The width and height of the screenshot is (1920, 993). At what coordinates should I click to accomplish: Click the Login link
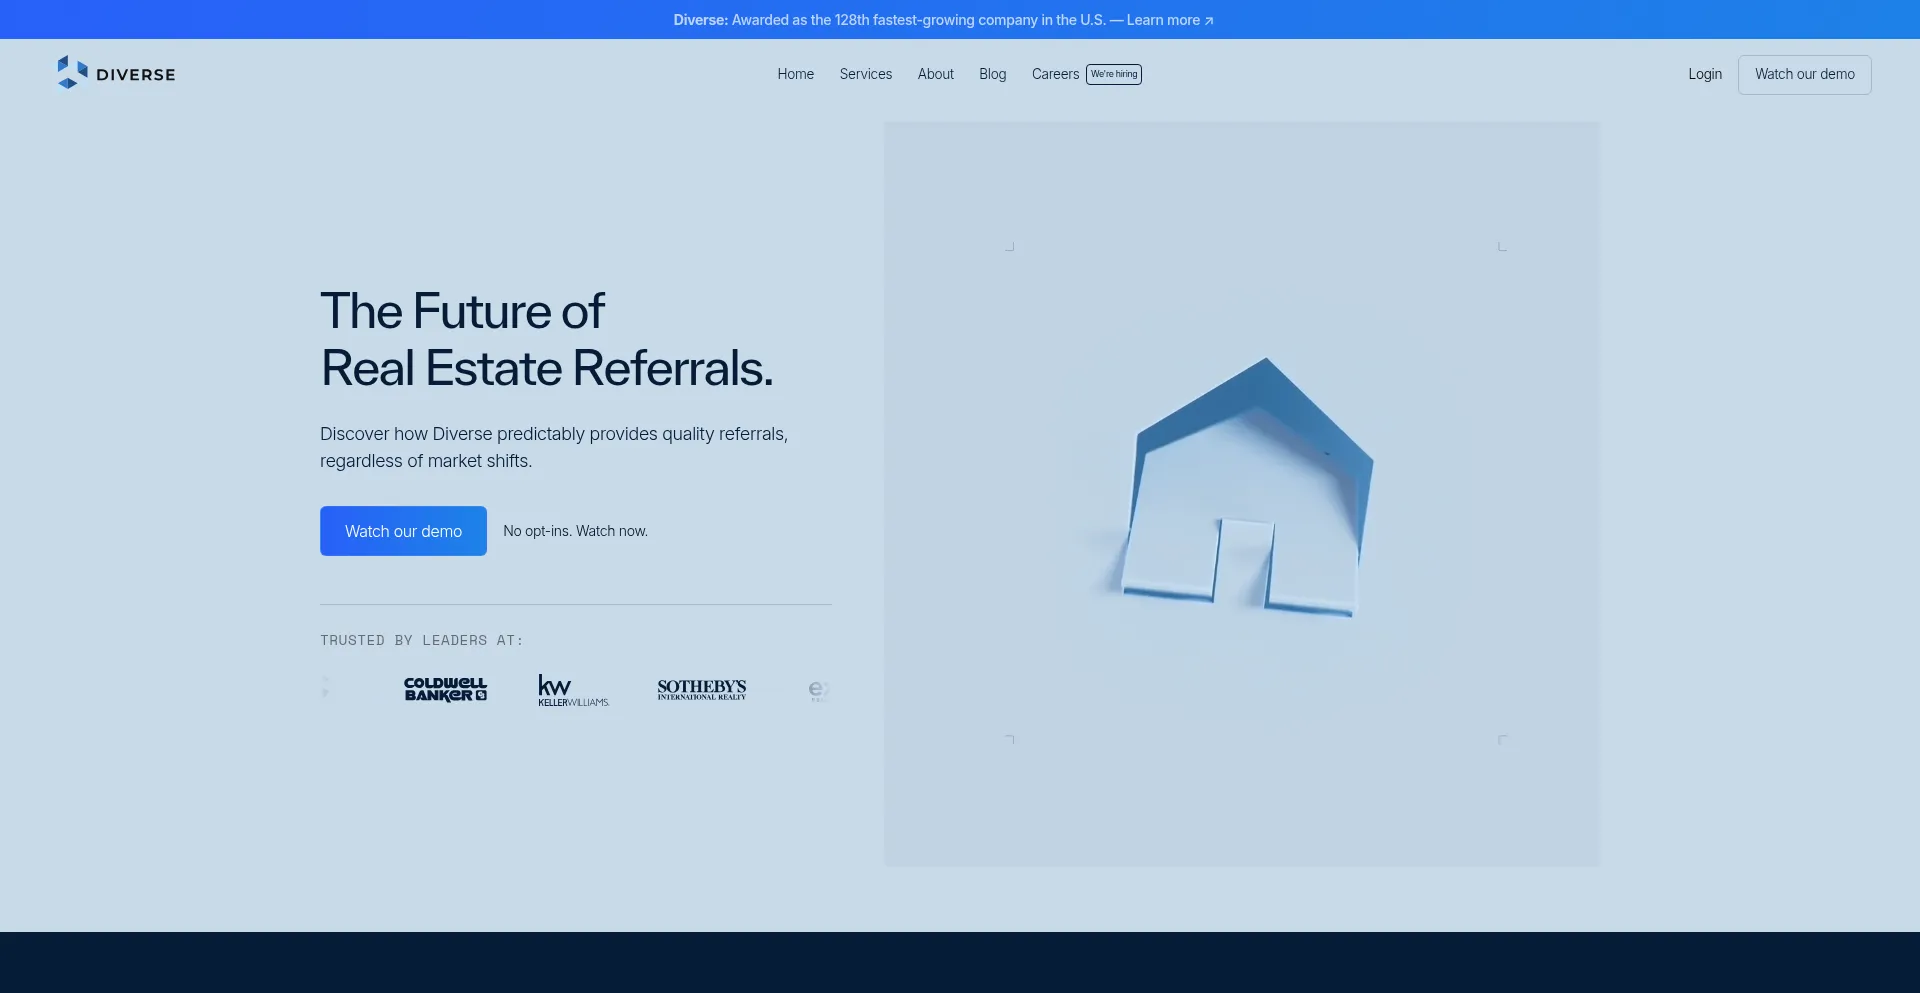[1705, 74]
